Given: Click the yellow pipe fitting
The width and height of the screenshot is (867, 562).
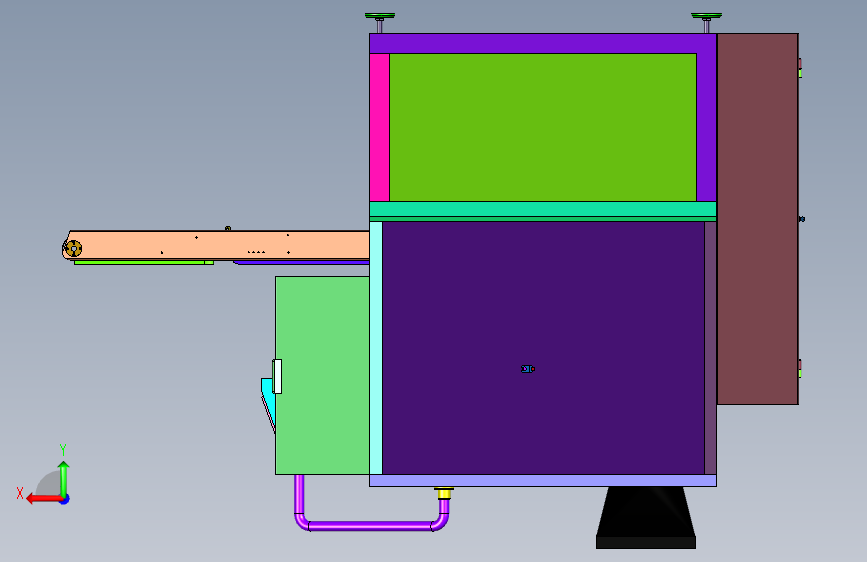Looking at the screenshot, I should coord(443,492).
